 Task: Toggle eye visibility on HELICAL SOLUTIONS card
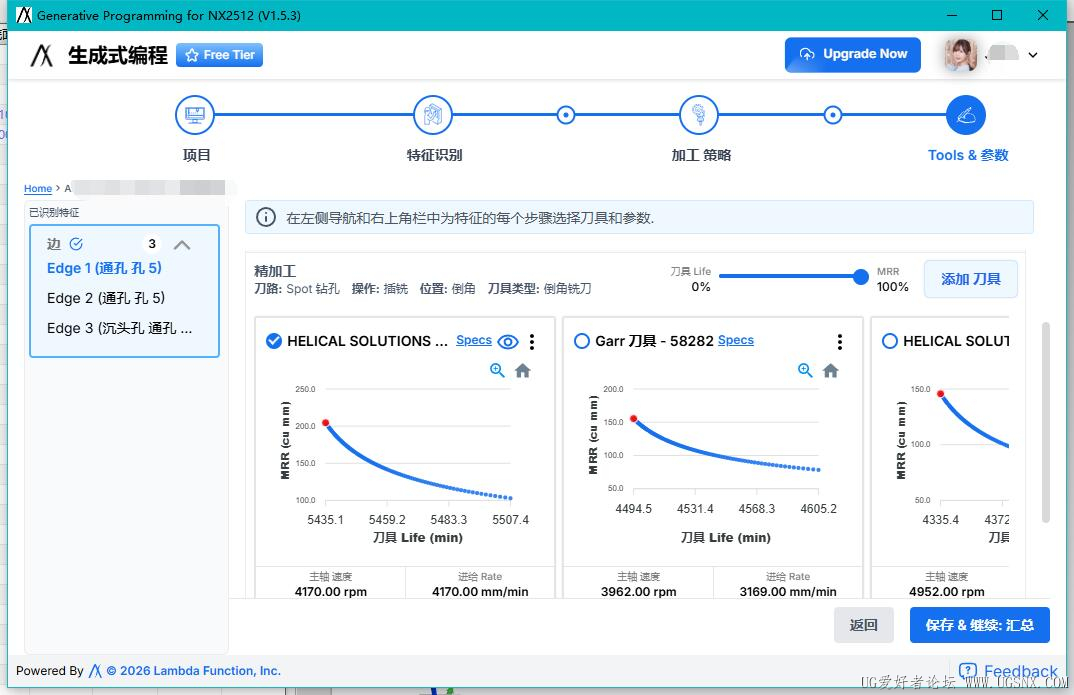[508, 342]
